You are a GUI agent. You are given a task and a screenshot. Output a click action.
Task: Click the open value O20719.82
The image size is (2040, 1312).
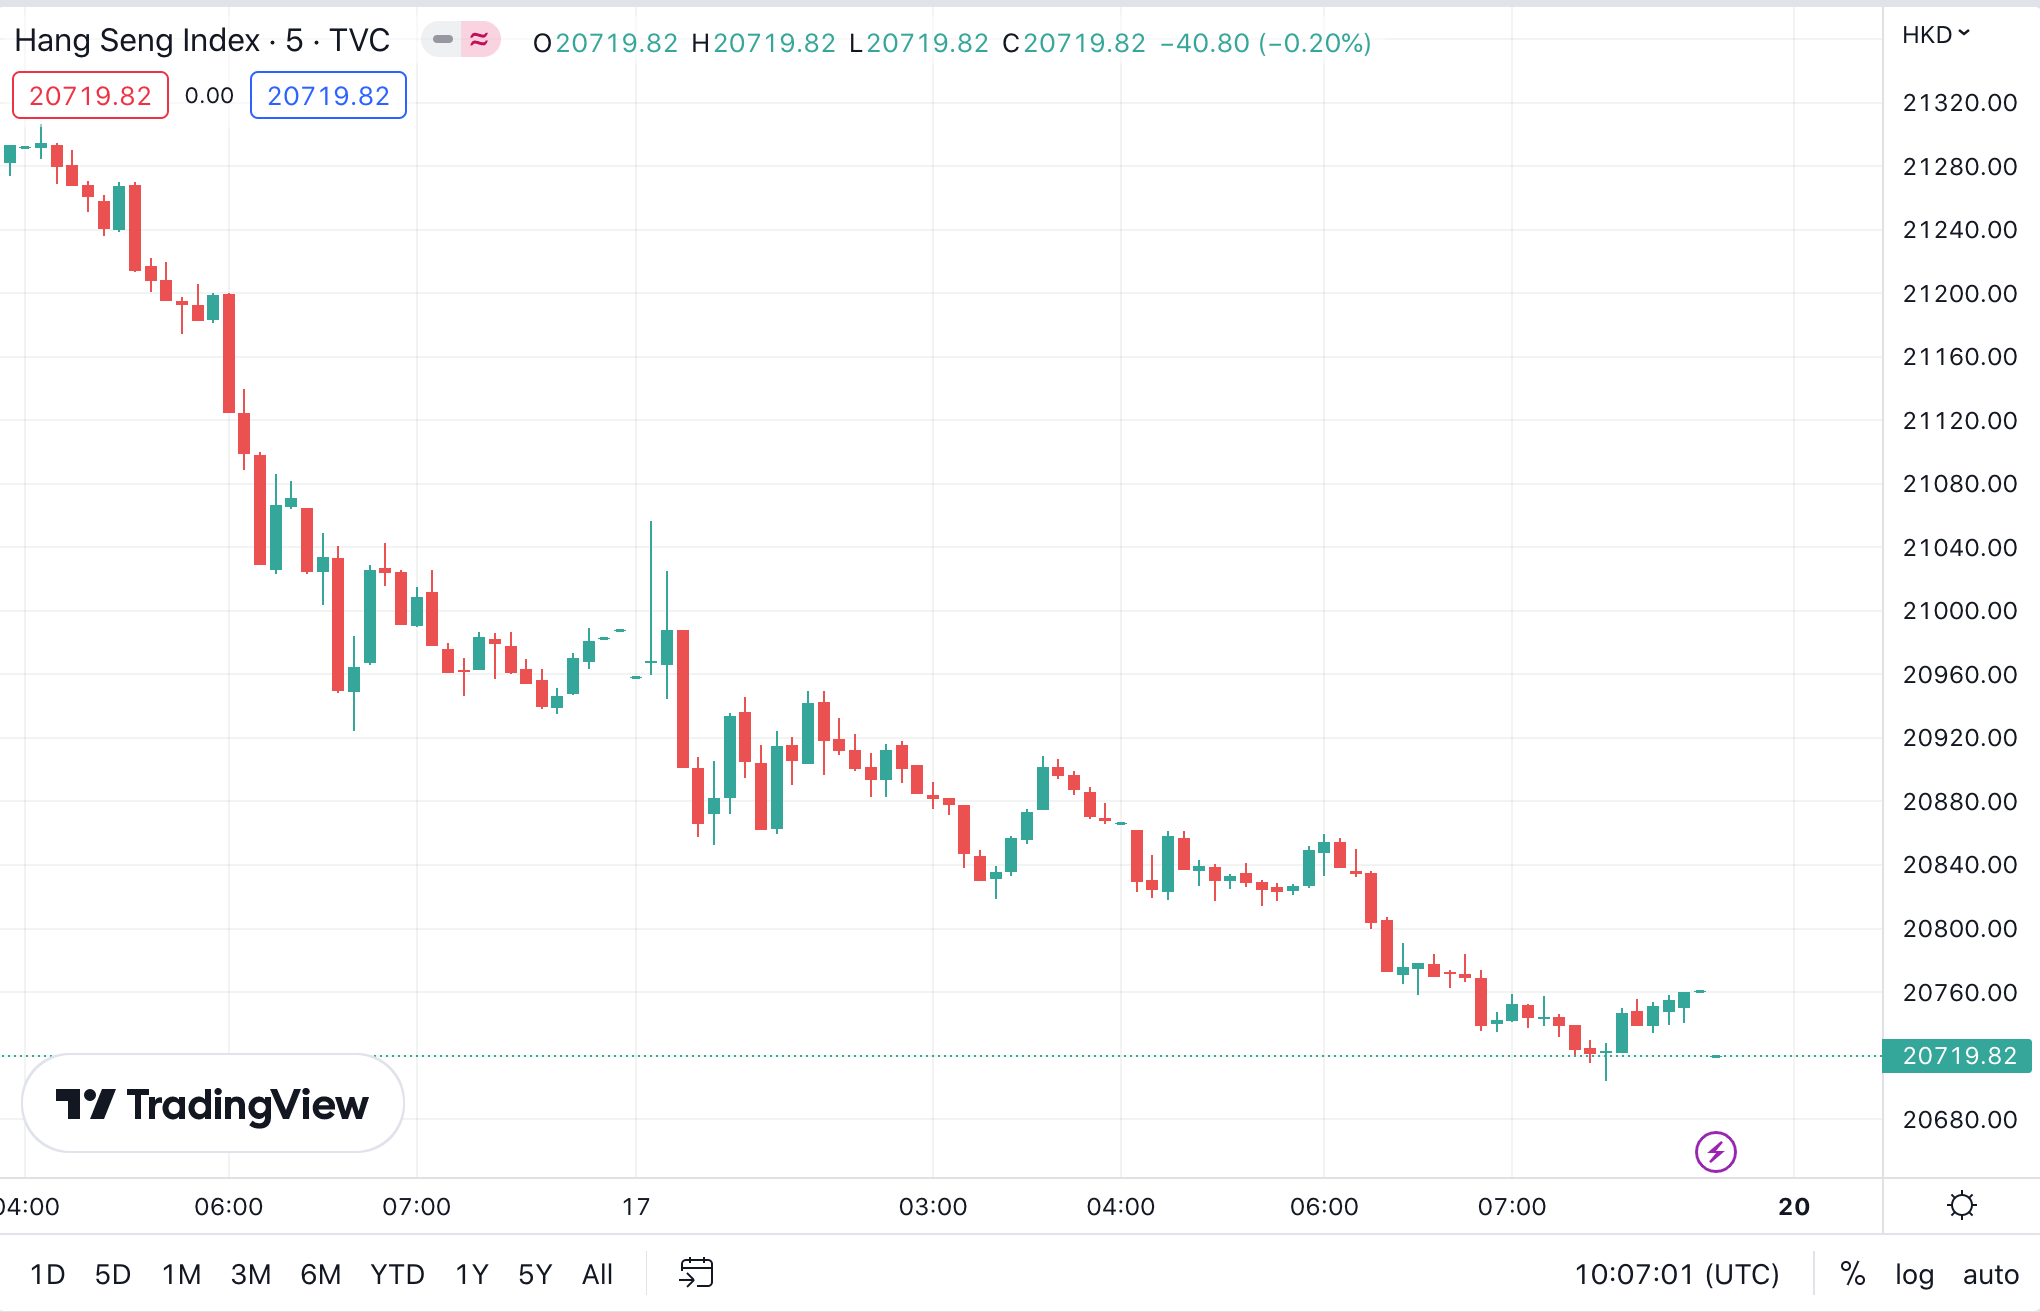click(x=605, y=42)
